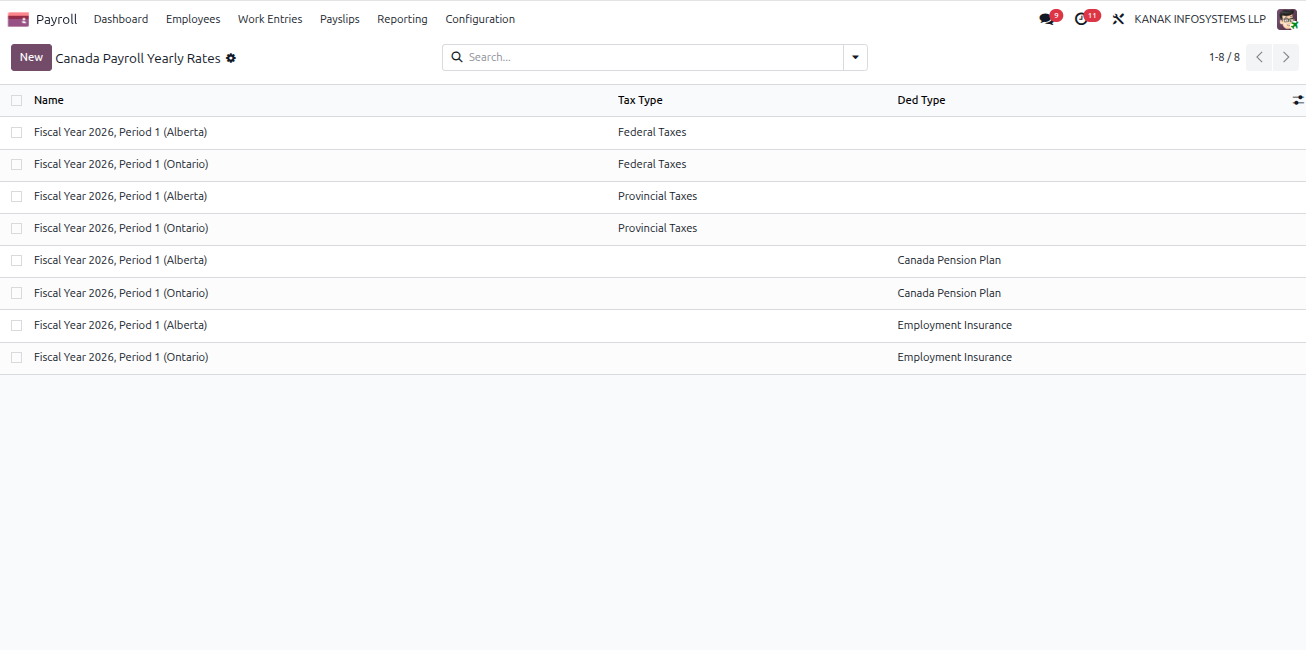Click the Alberta Employment Insurance cell

[x=954, y=325]
